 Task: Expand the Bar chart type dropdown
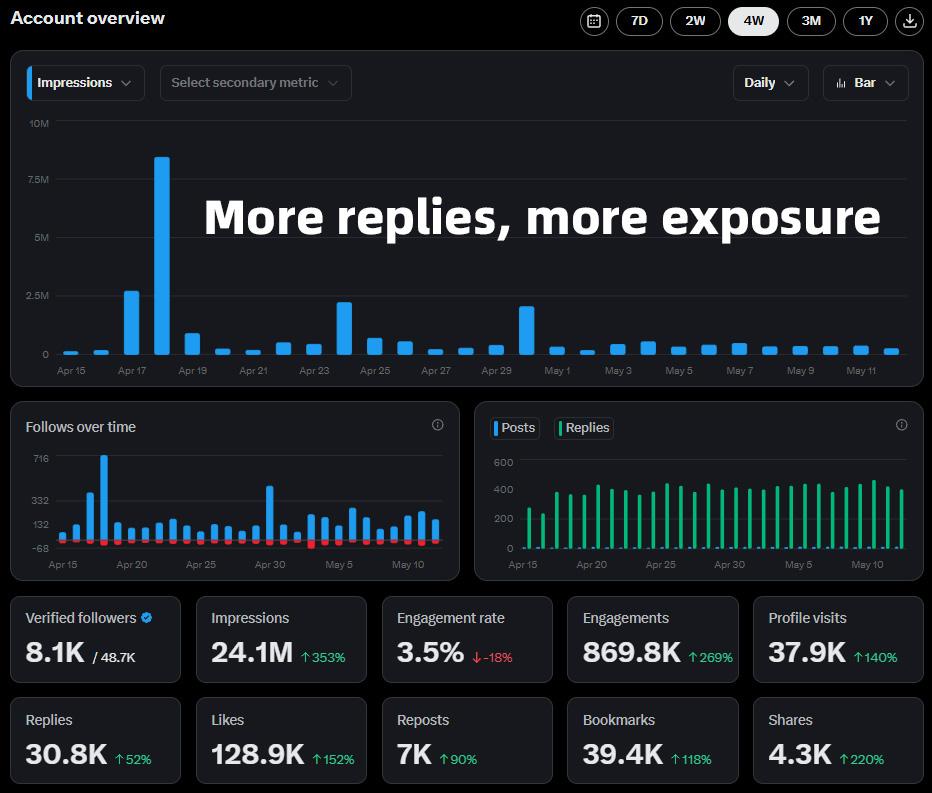[865, 83]
